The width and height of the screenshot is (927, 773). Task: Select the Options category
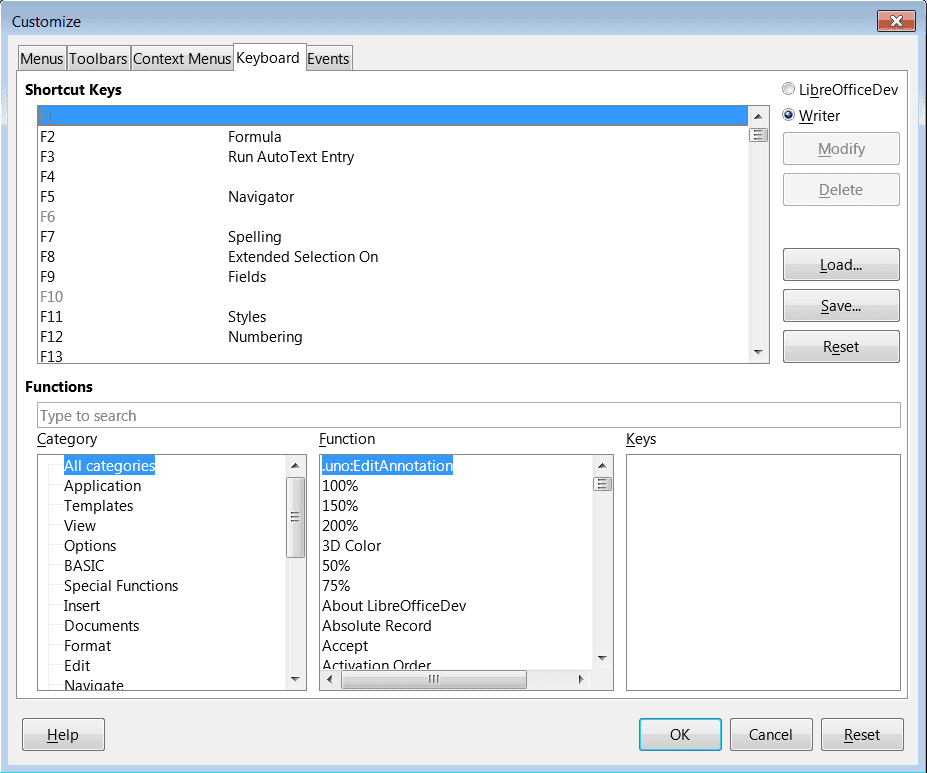[90, 545]
